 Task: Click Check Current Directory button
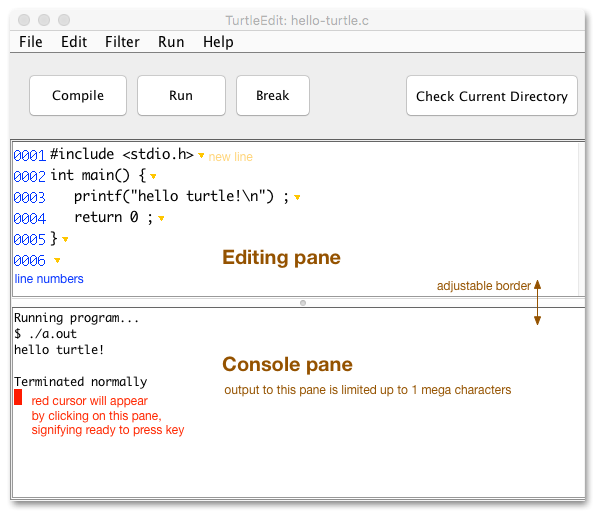pyautogui.click(x=492, y=95)
